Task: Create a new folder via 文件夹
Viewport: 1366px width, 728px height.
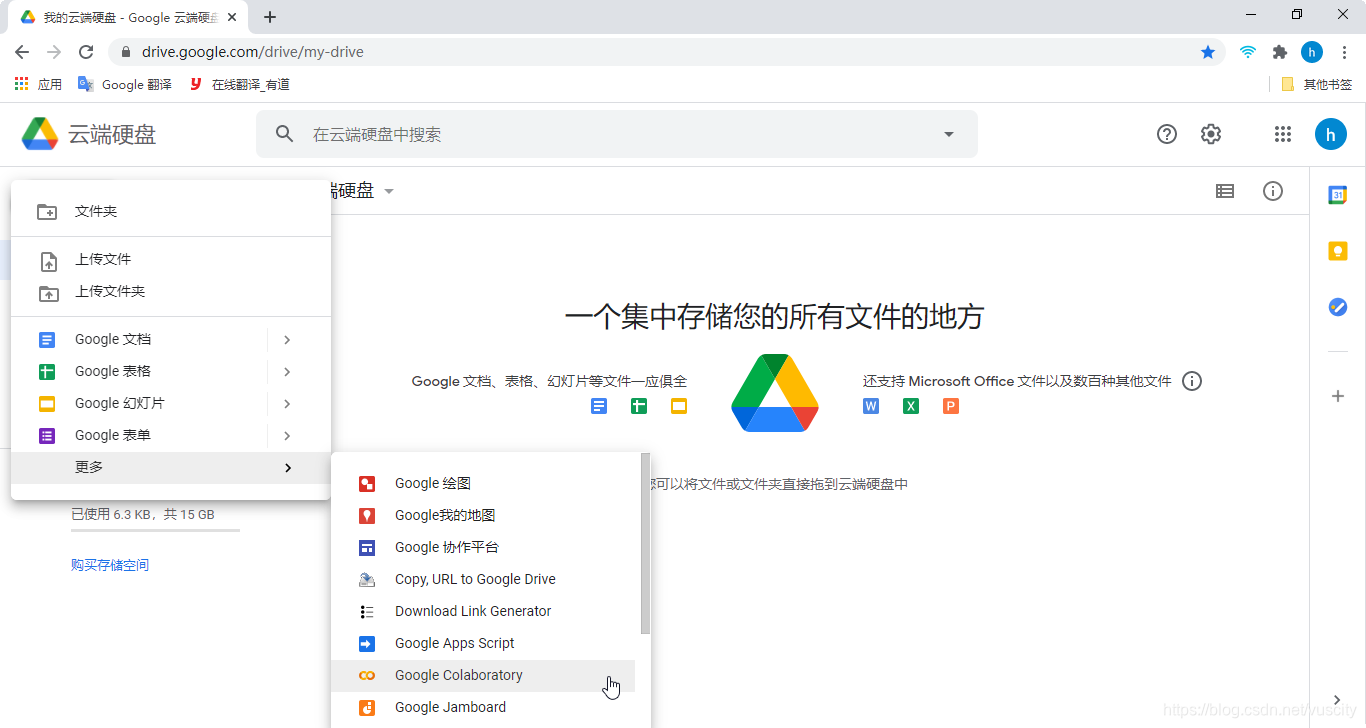Action: [171, 211]
